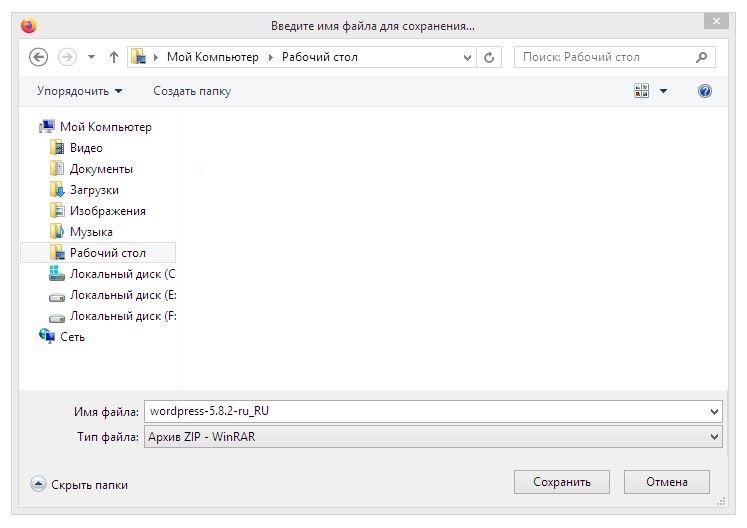Open the Музыка folder in the tree

[91, 232]
